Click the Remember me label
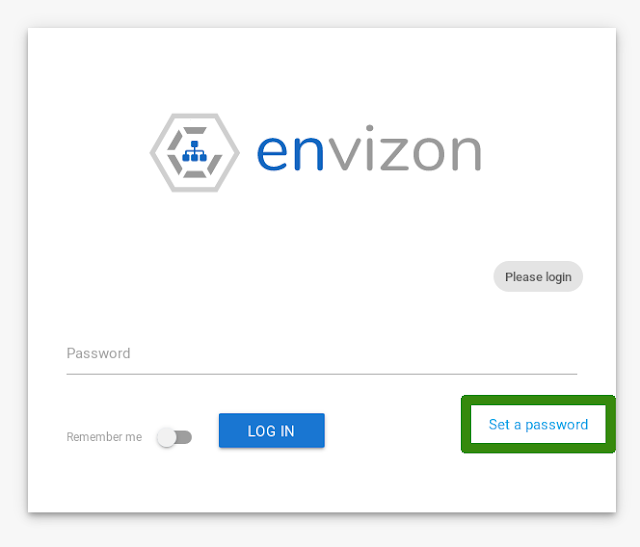This screenshot has width=640, height=547. pyautogui.click(x=104, y=437)
